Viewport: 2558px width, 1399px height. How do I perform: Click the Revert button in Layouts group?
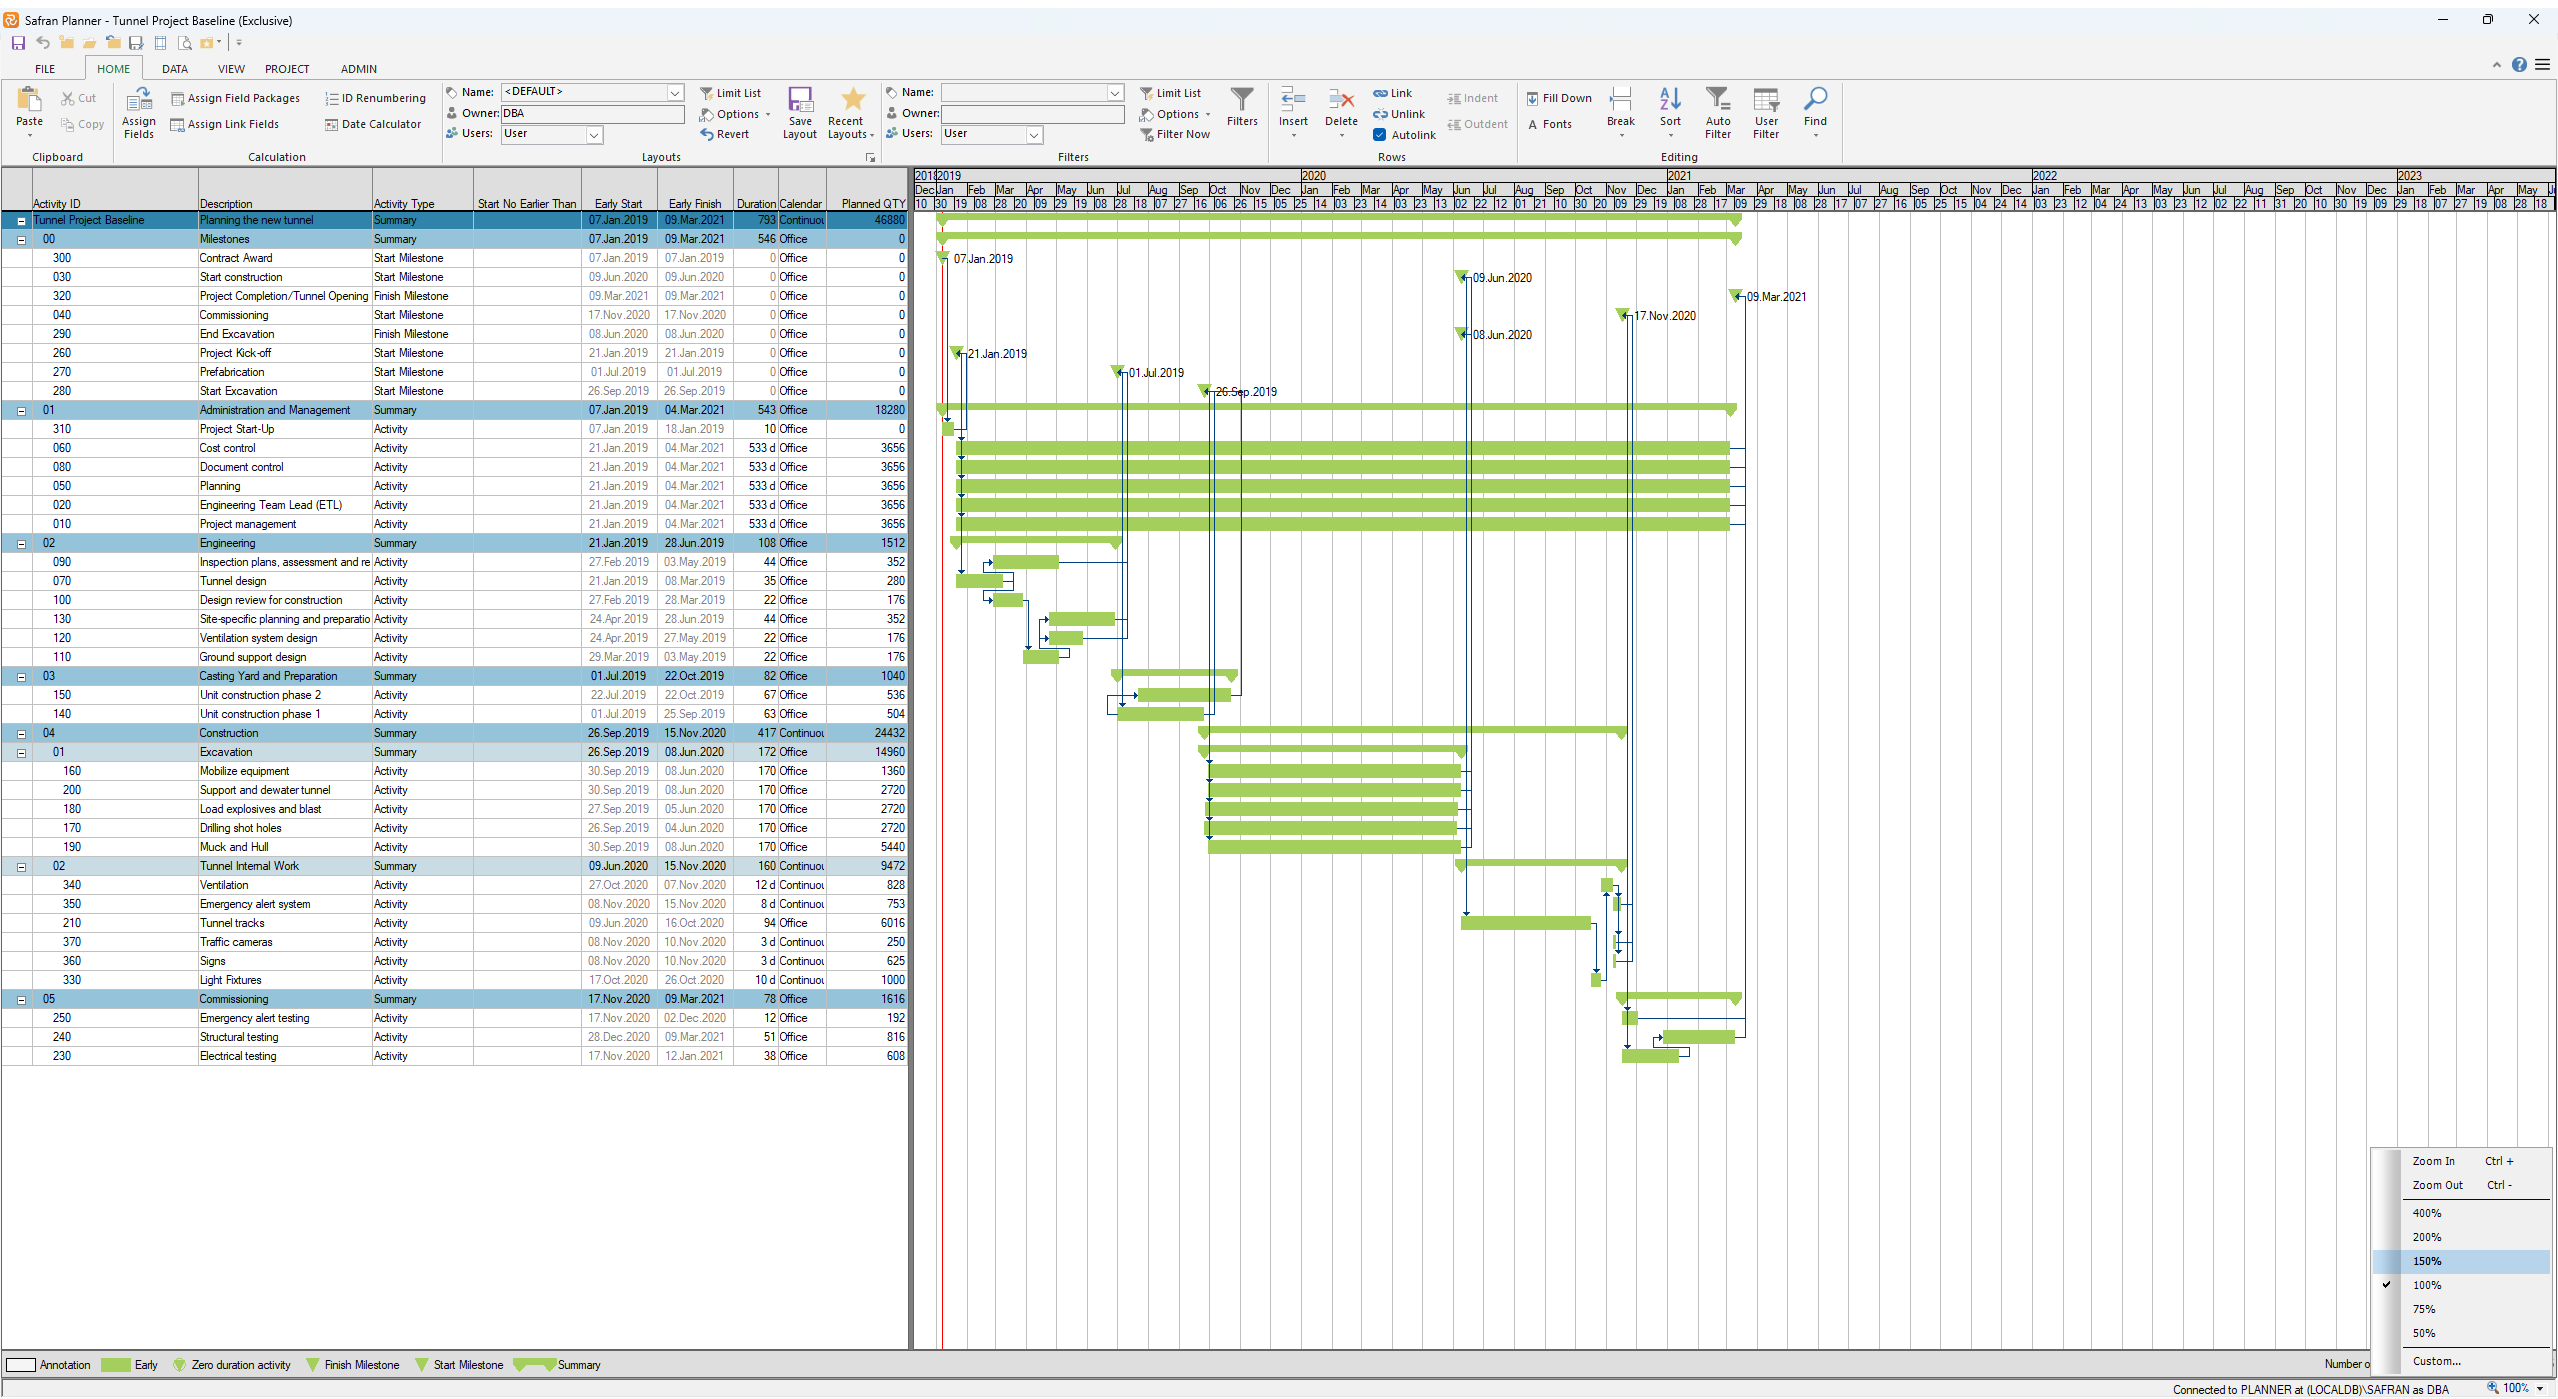tap(729, 138)
